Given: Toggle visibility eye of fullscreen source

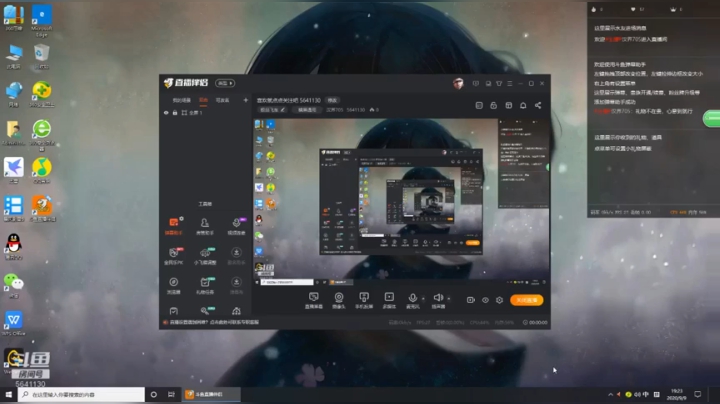Looking at the screenshot, I should (166, 112).
